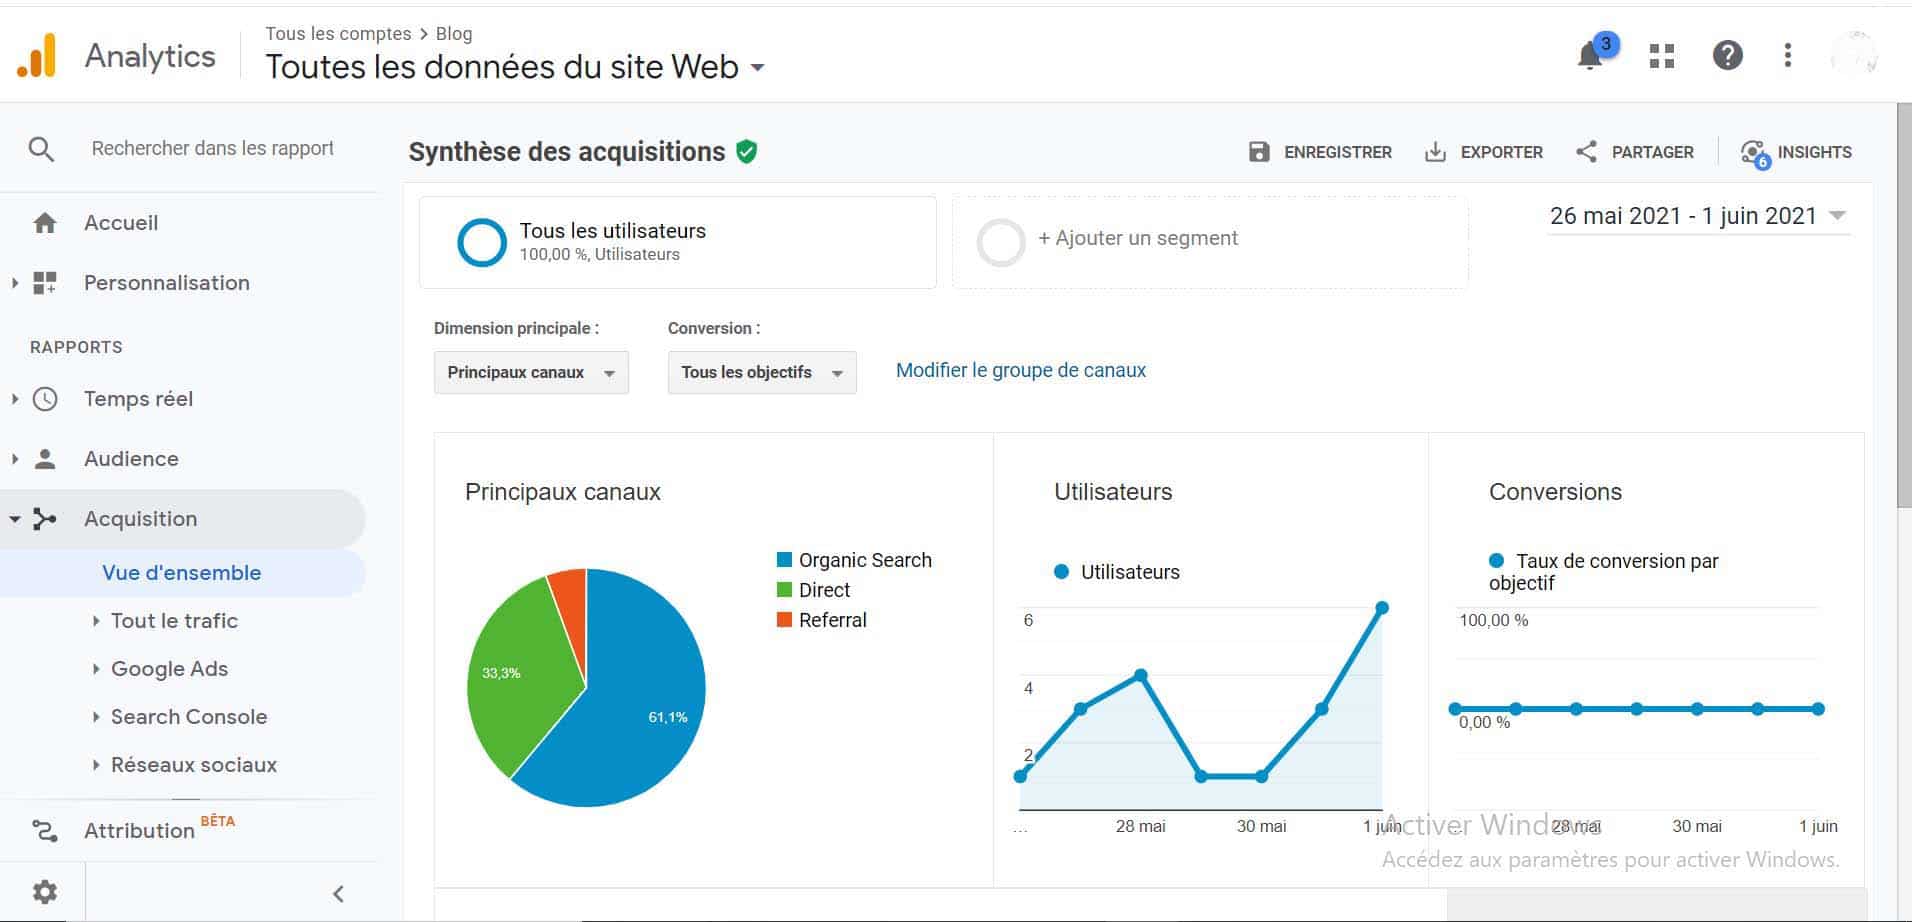The image size is (1912, 922).
Task: Collapse the sidebar with the chevron
Action: coord(338,893)
